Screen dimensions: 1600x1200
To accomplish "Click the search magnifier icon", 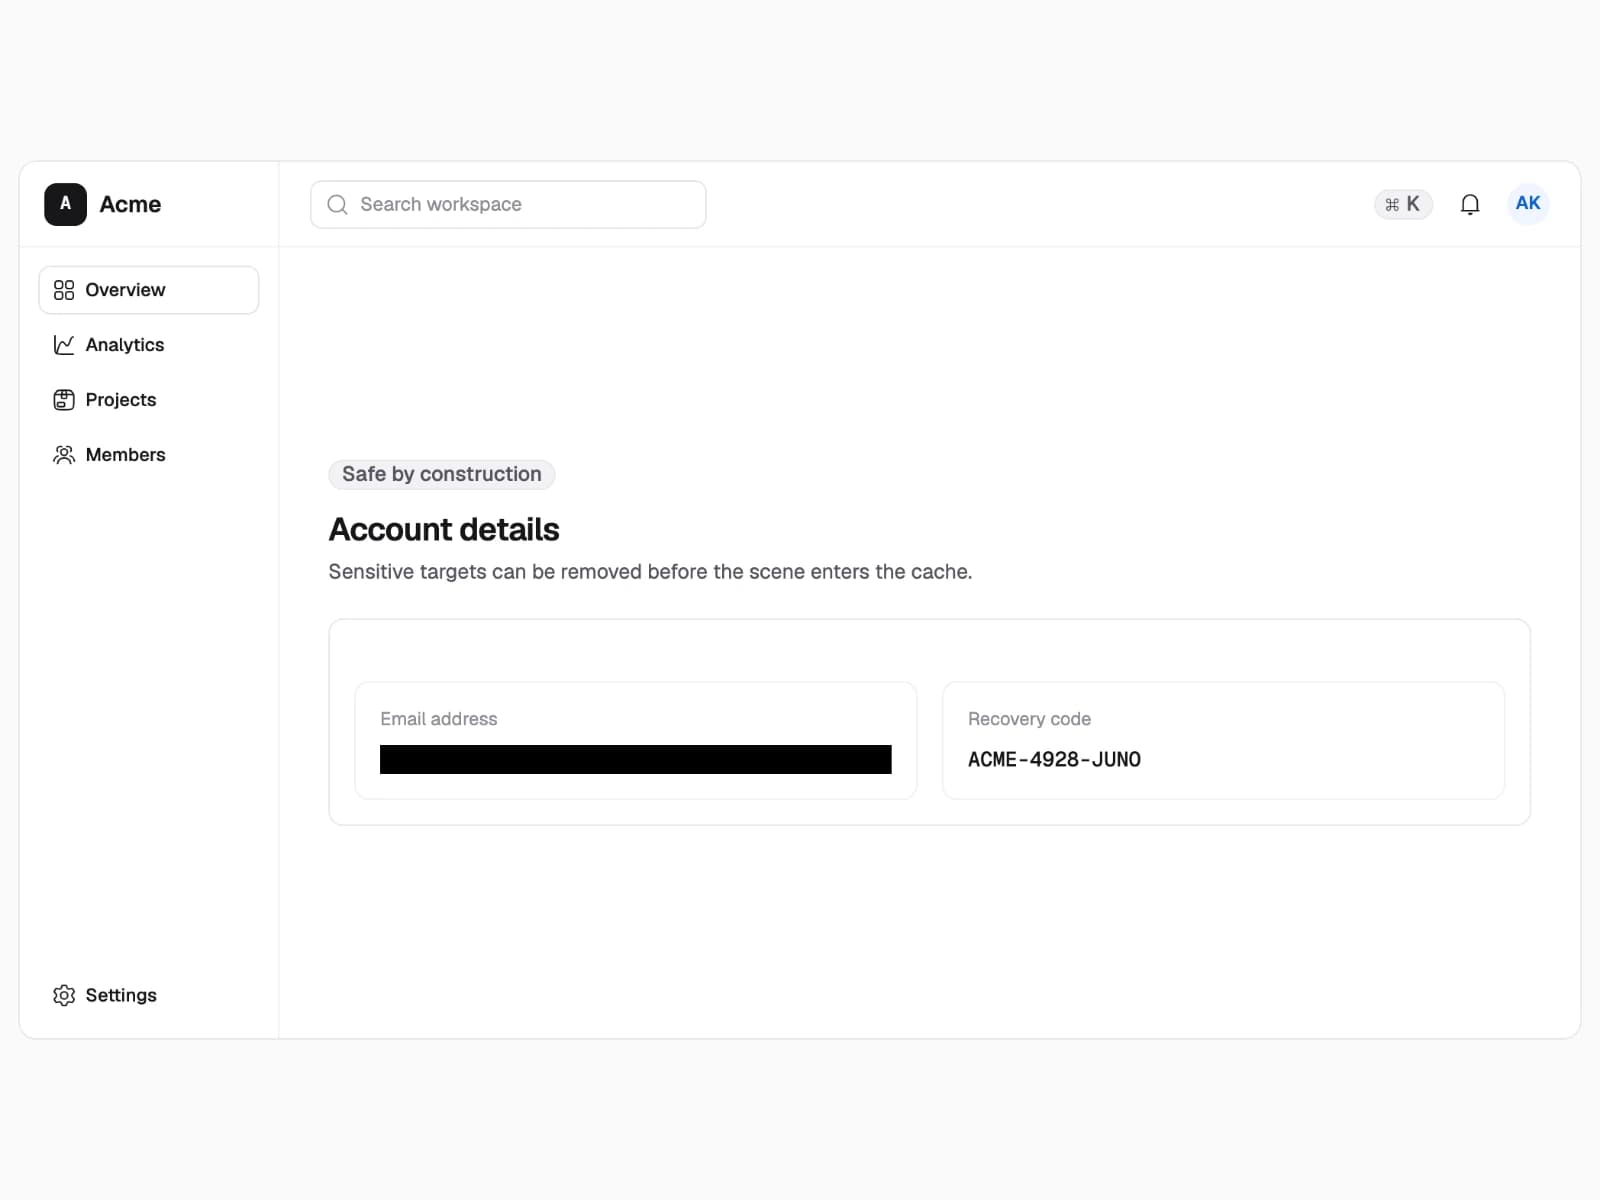I will pyautogui.click(x=338, y=204).
